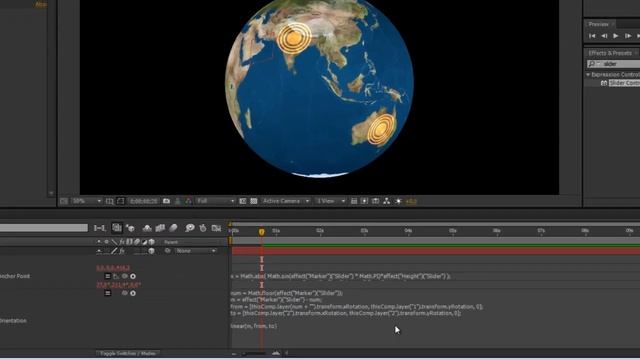
Task: Click the Hide Shy Layers icon
Action: pos(147,228)
